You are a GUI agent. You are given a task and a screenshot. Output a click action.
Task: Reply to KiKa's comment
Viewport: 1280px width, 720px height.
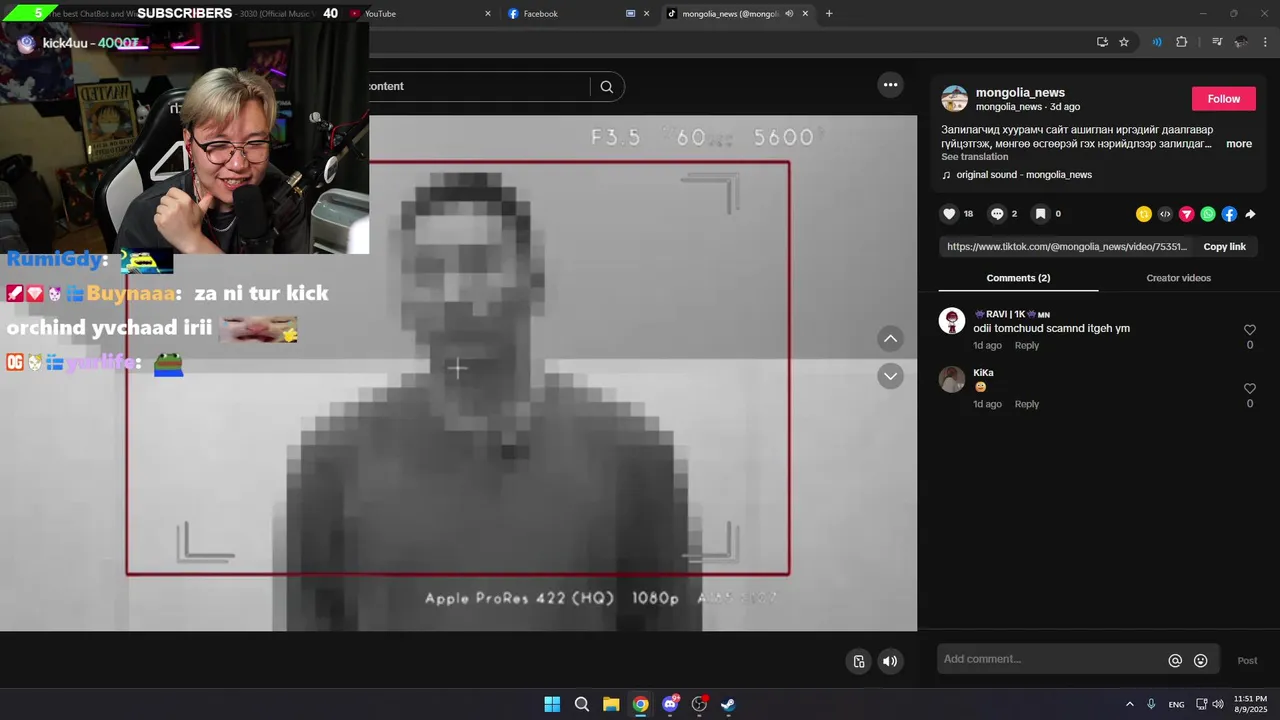point(1027,405)
